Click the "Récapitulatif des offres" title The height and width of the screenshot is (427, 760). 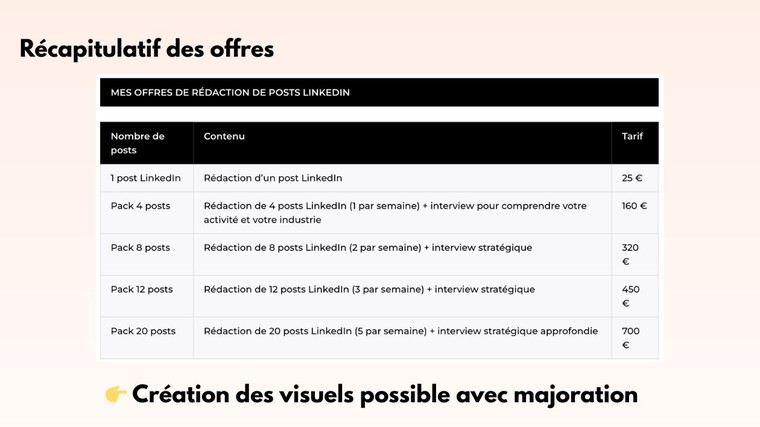coord(146,49)
